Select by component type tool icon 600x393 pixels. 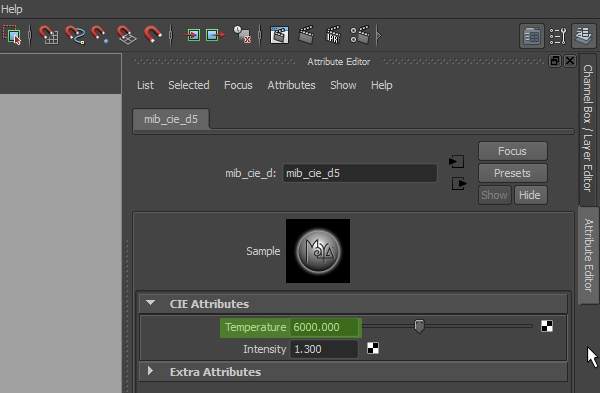pos(12,36)
